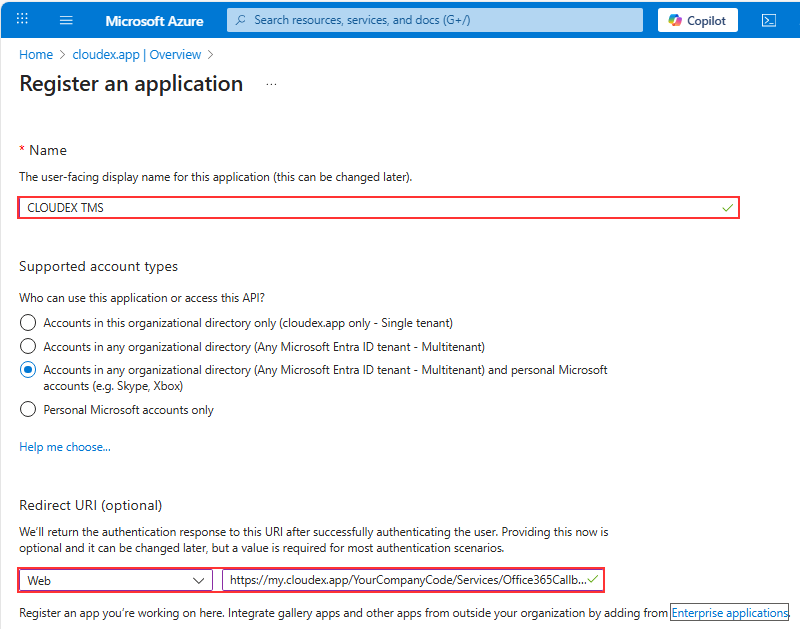Expand the Web platform dropdown

pyautogui.click(x=115, y=580)
